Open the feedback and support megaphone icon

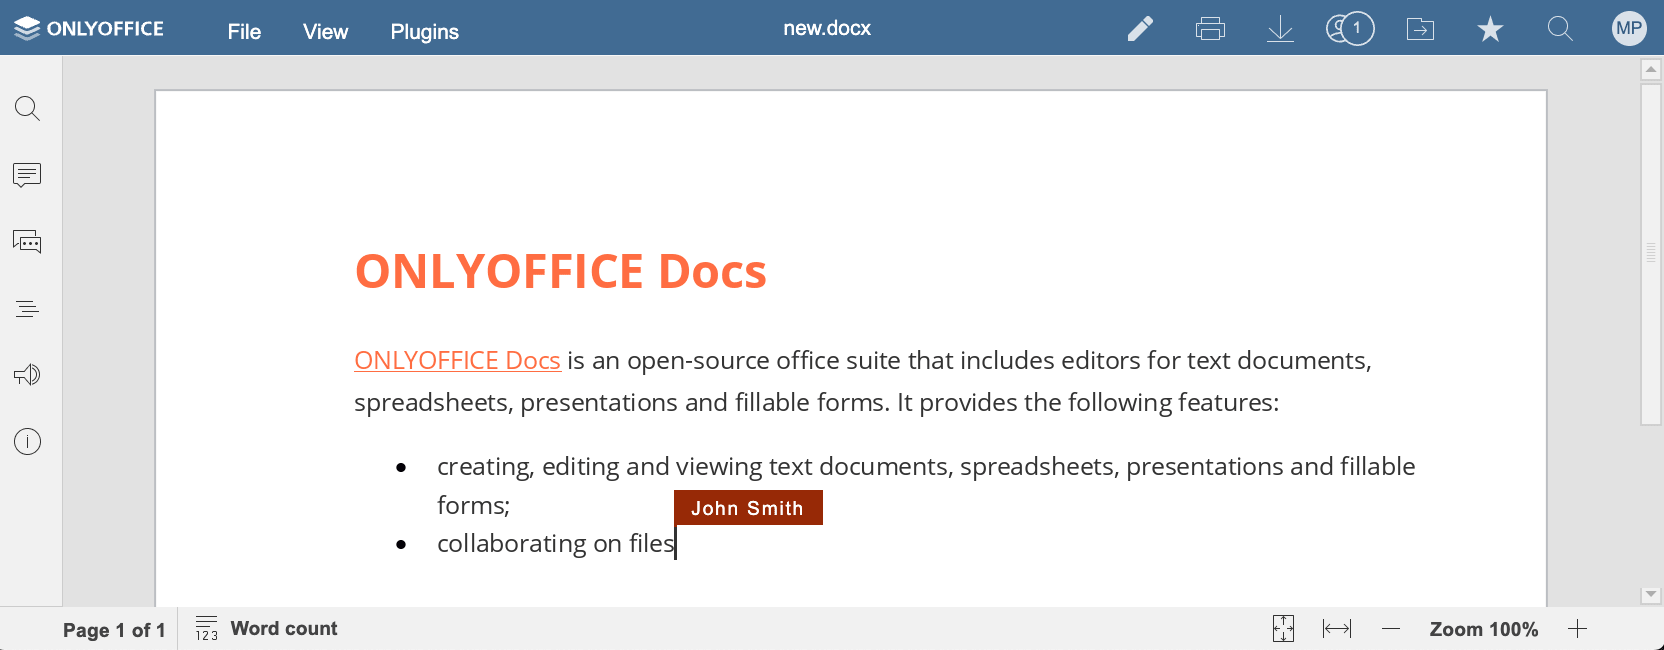pos(27,375)
